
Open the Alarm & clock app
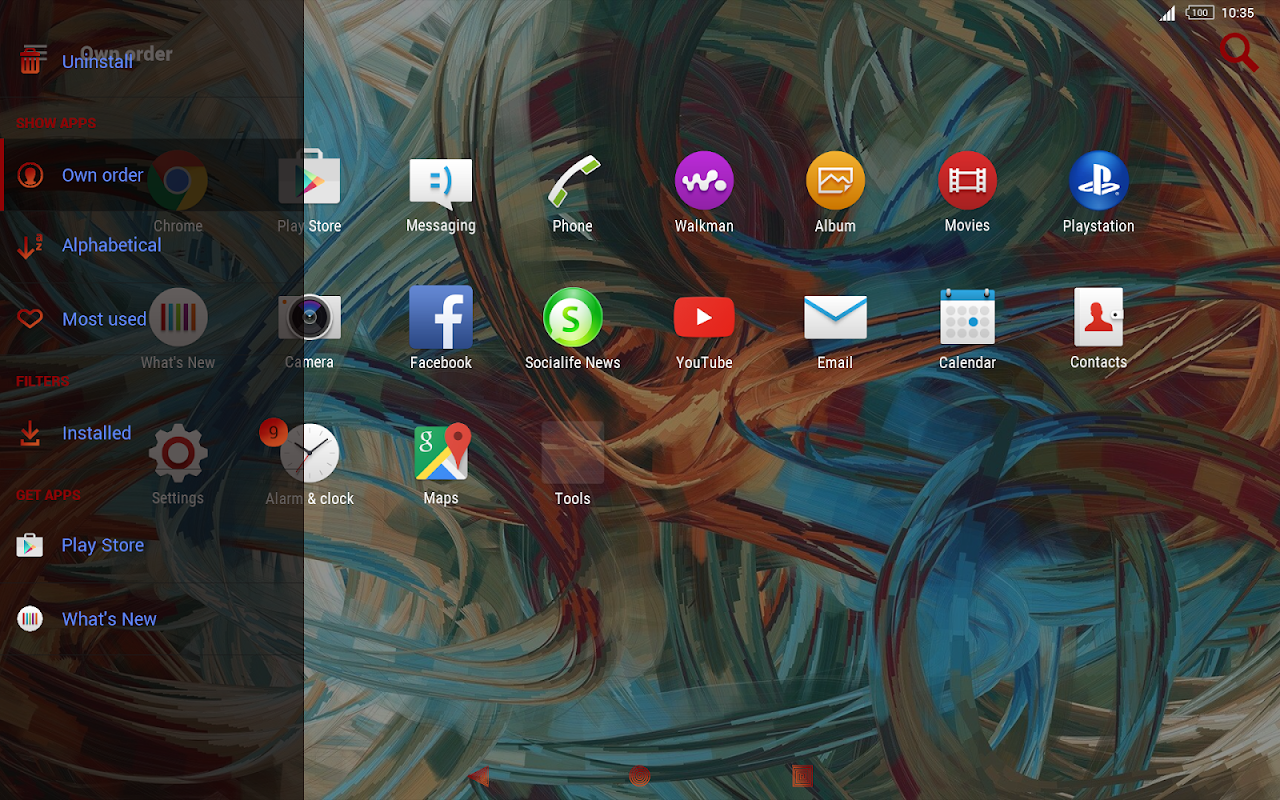pyautogui.click(x=309, y=466)
